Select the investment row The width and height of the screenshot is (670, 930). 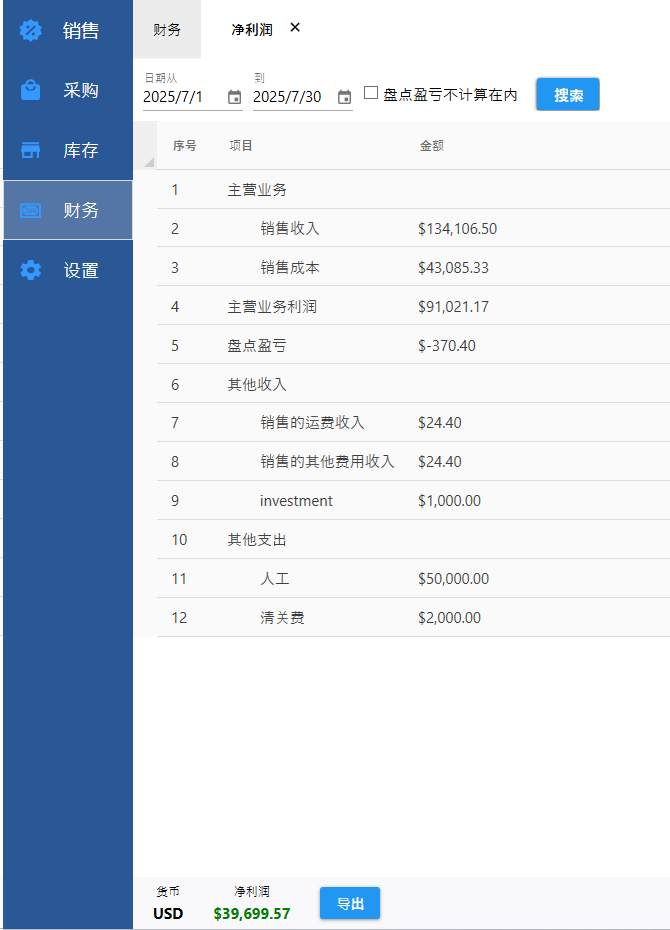coord(296,501)
